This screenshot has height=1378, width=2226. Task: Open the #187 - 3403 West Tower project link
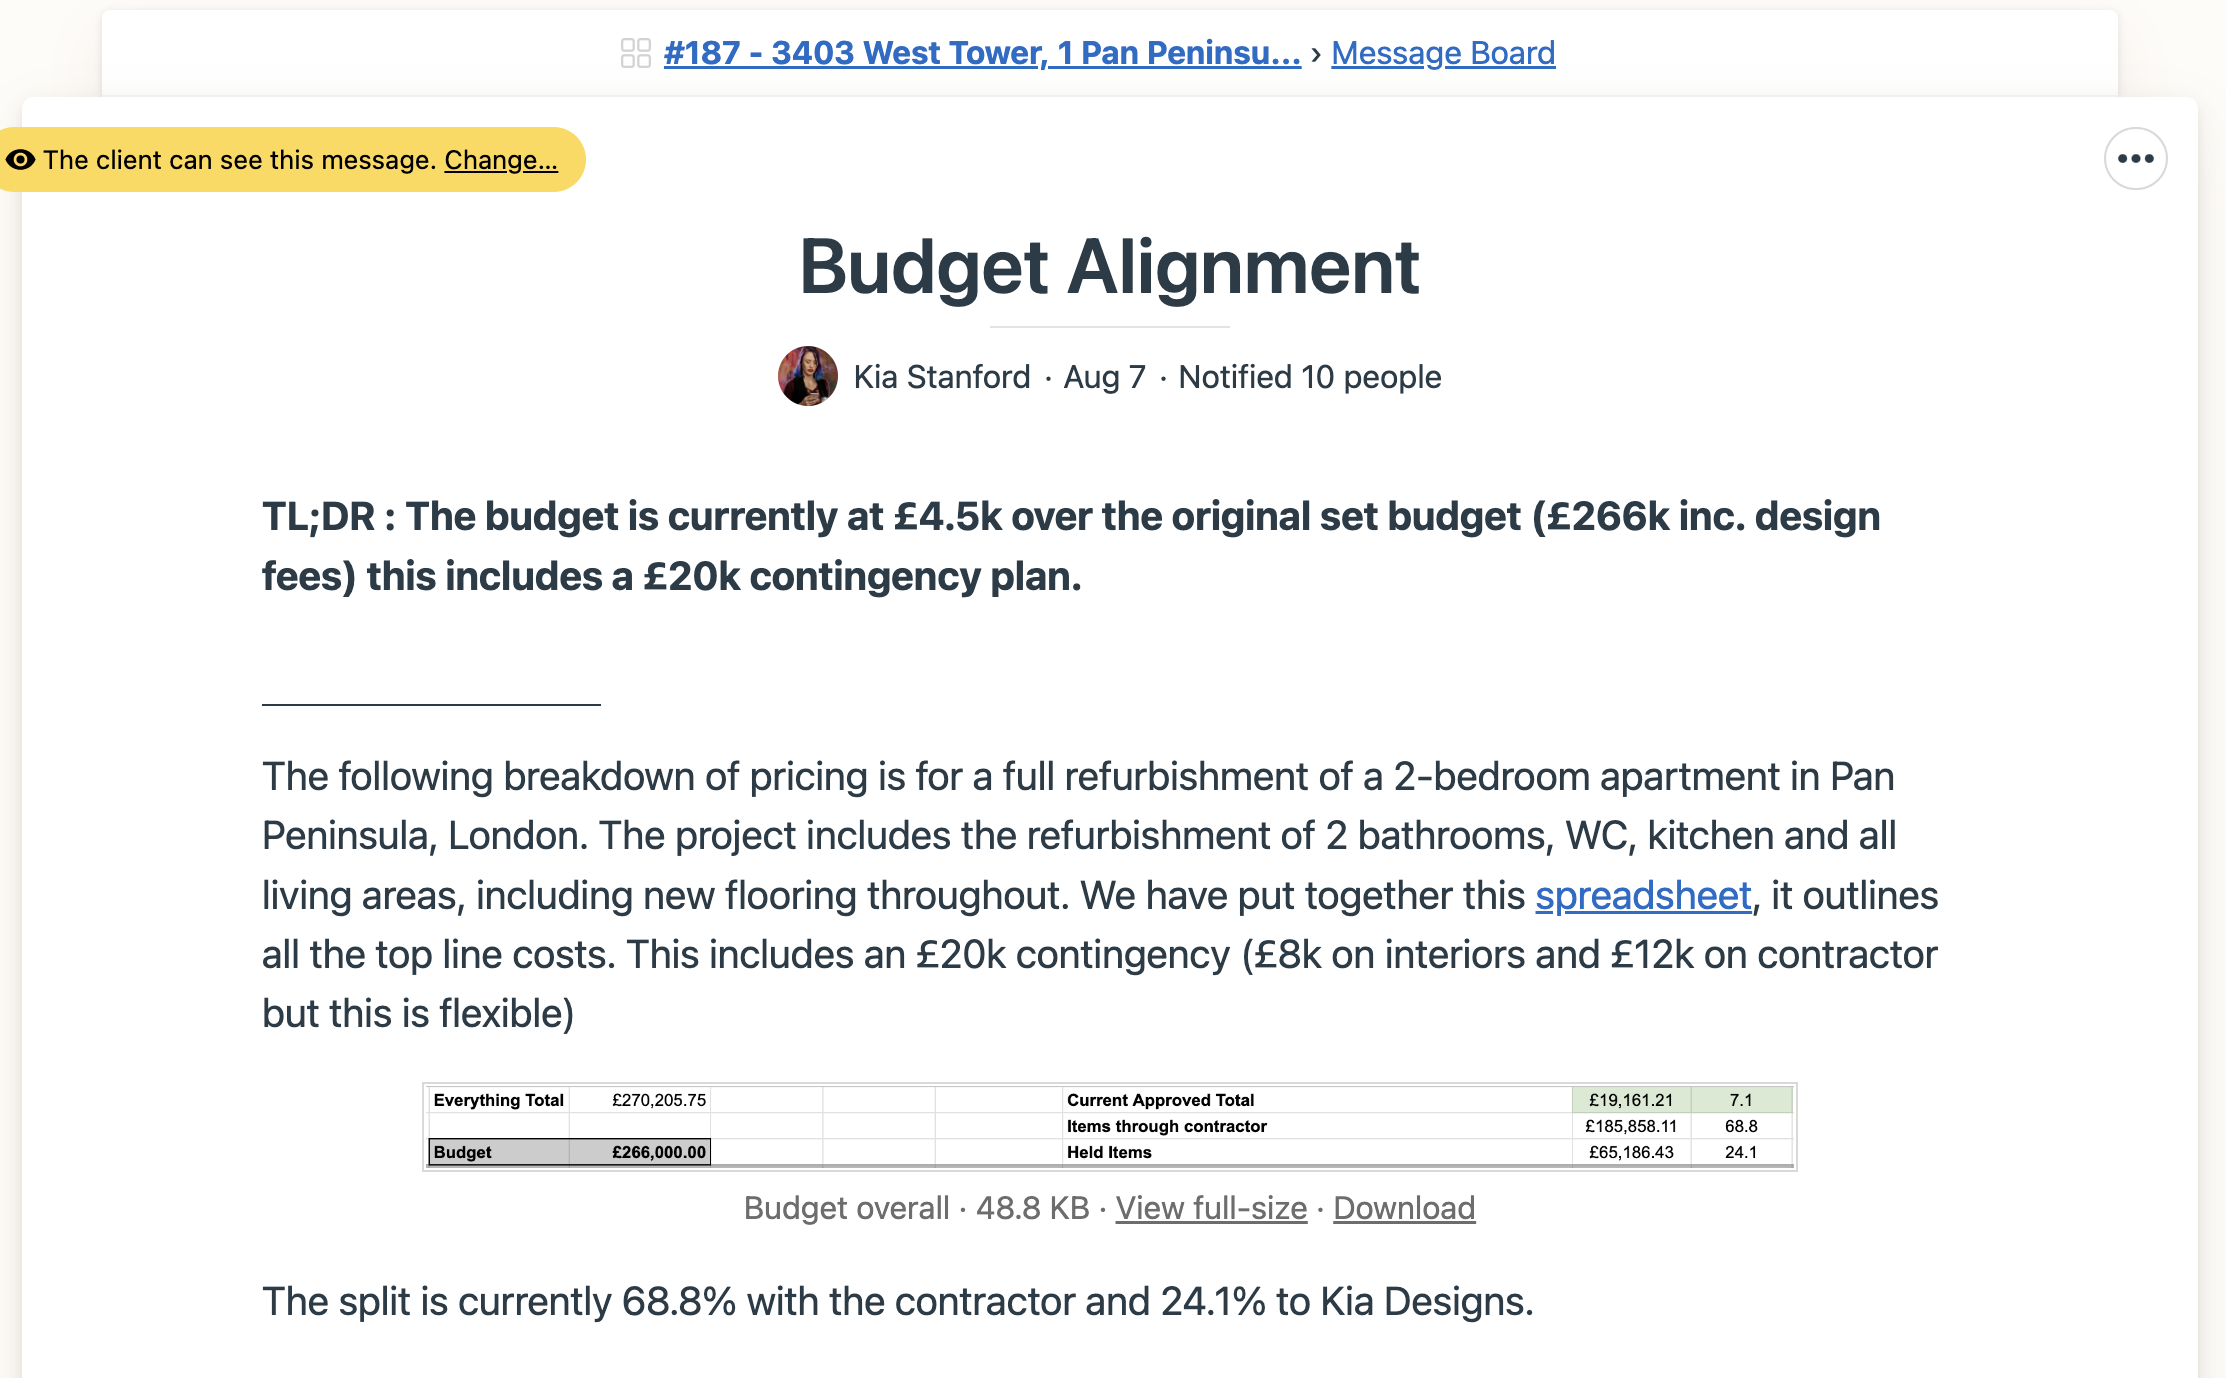point(982,53)
